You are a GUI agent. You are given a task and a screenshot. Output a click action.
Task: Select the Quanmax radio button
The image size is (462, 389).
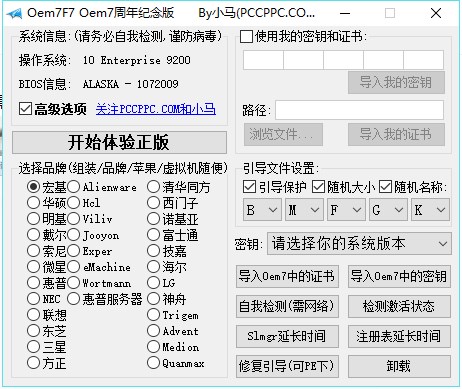(x=153, y=363)
